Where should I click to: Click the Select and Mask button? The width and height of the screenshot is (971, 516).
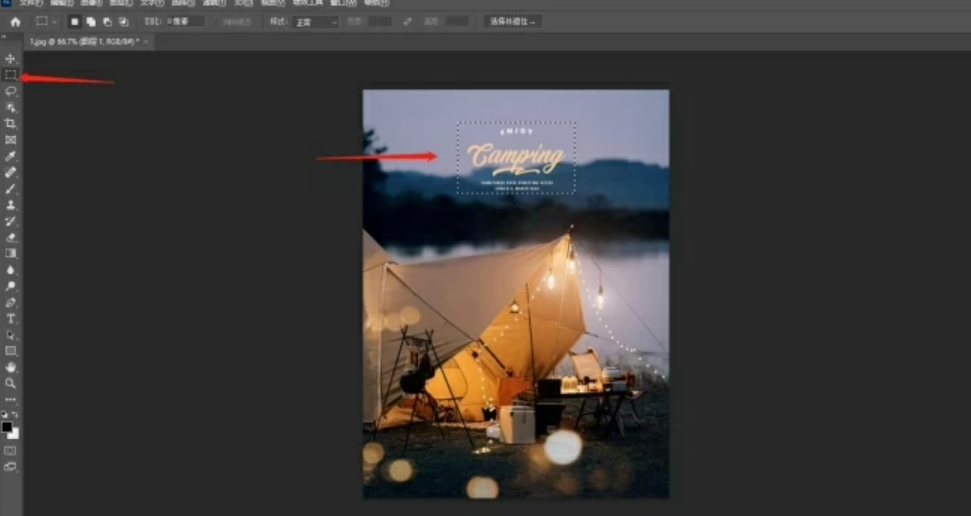point(513,22)
